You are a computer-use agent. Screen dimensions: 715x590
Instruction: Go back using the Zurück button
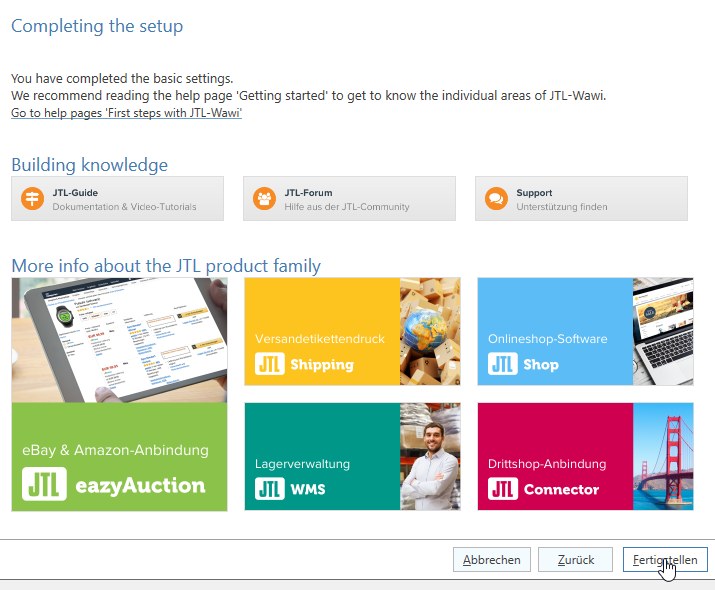pyautogui.click(x=575, y=559)
